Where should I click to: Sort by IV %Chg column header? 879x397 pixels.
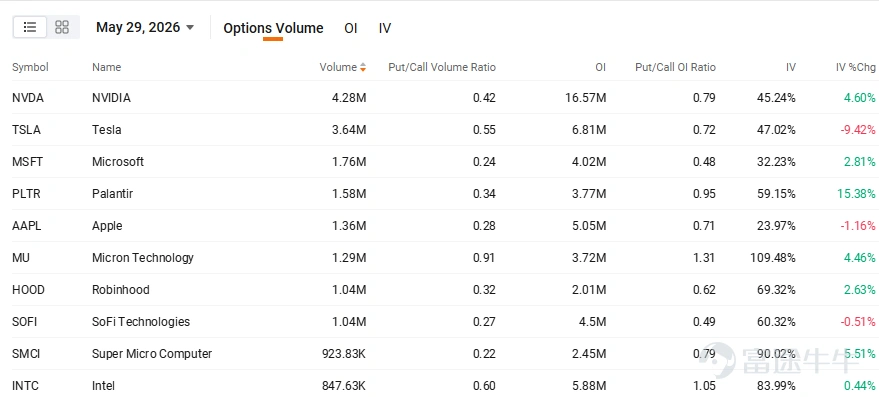[855, 67]
